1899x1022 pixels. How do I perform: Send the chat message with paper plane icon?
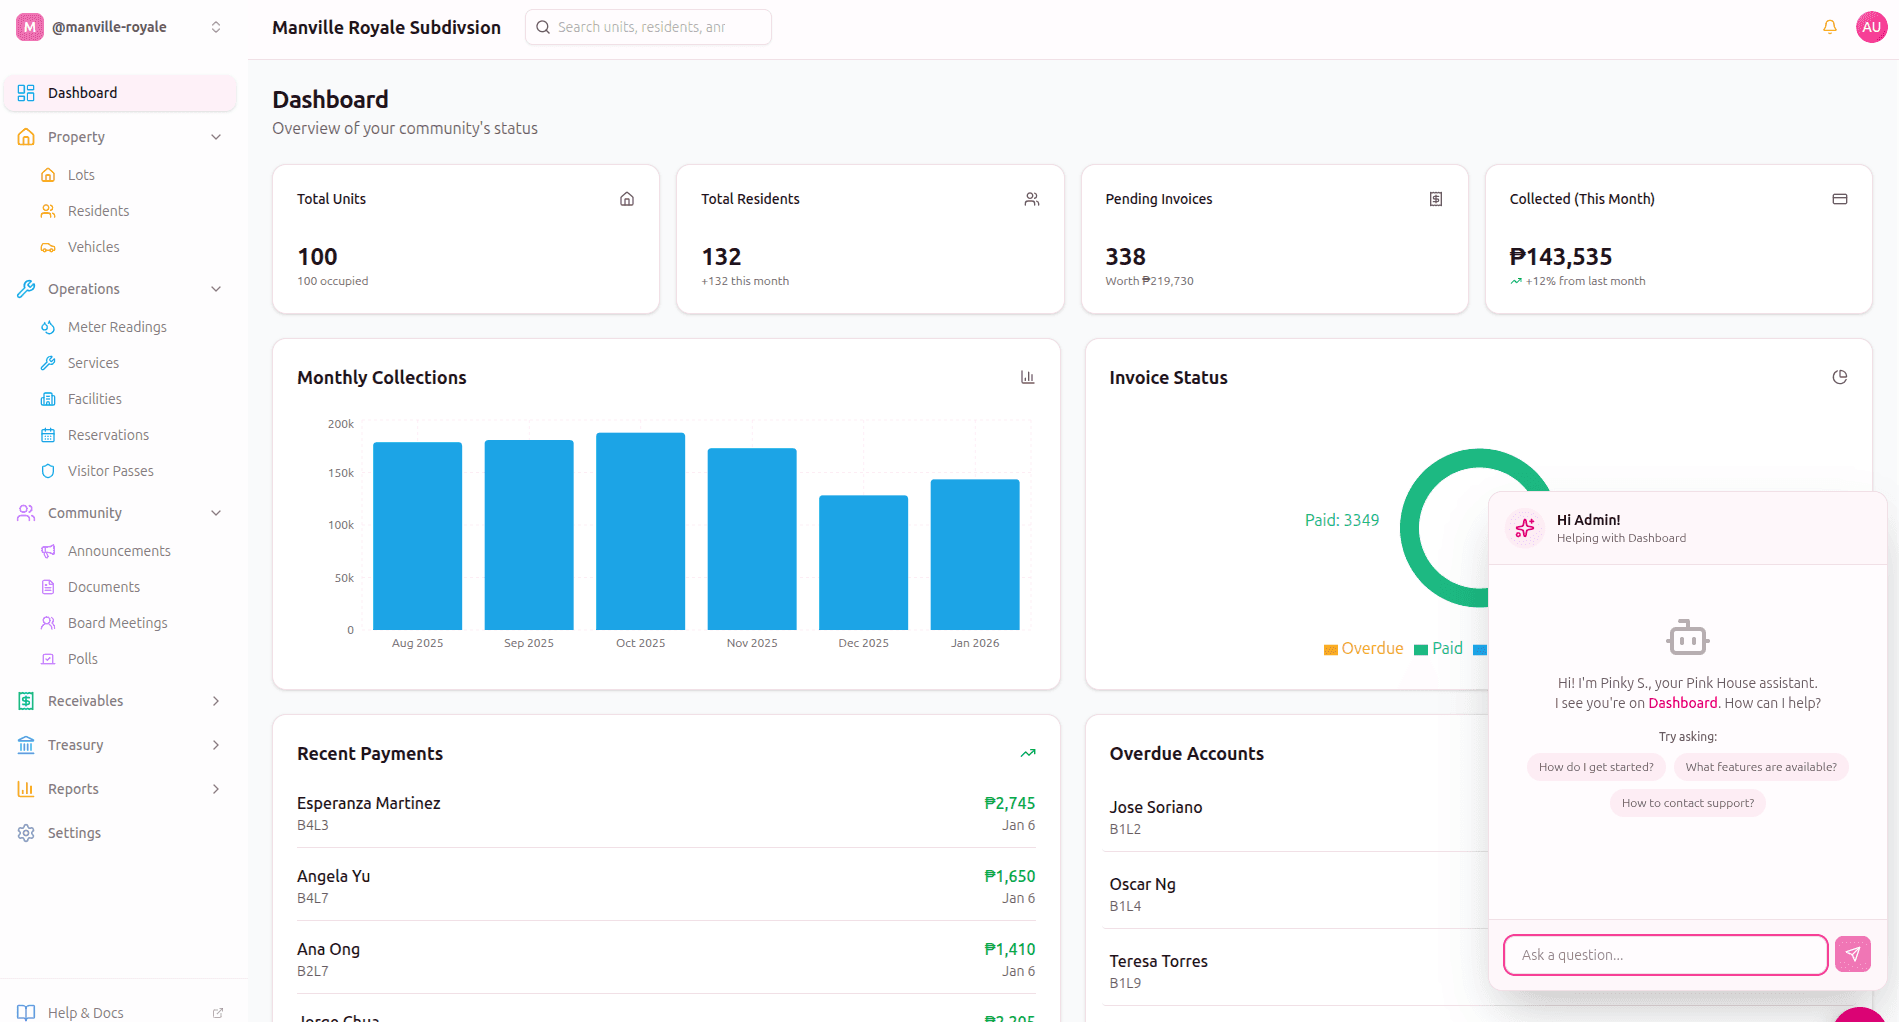click(1852, 954)
